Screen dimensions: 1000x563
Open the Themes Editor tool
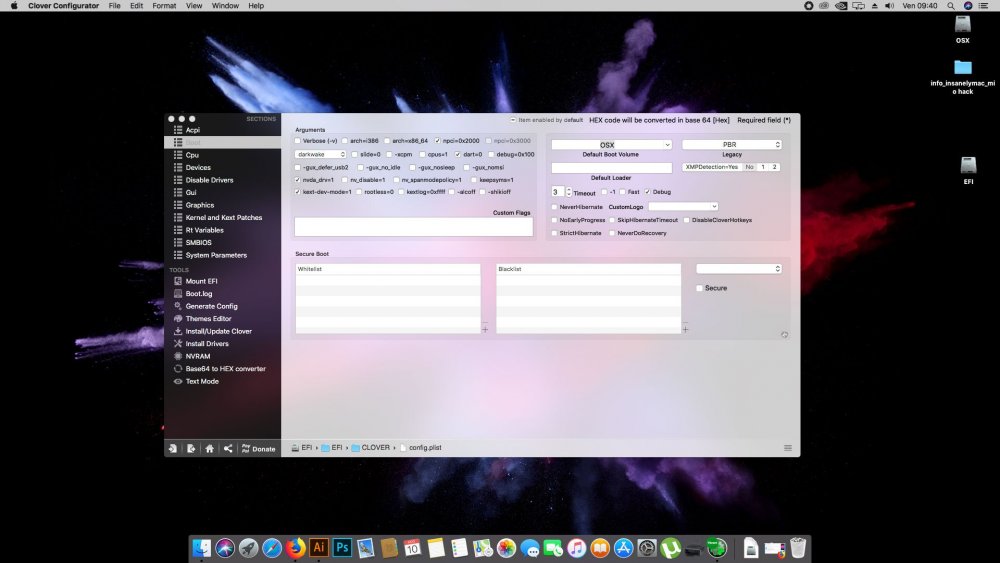[209, 319]
